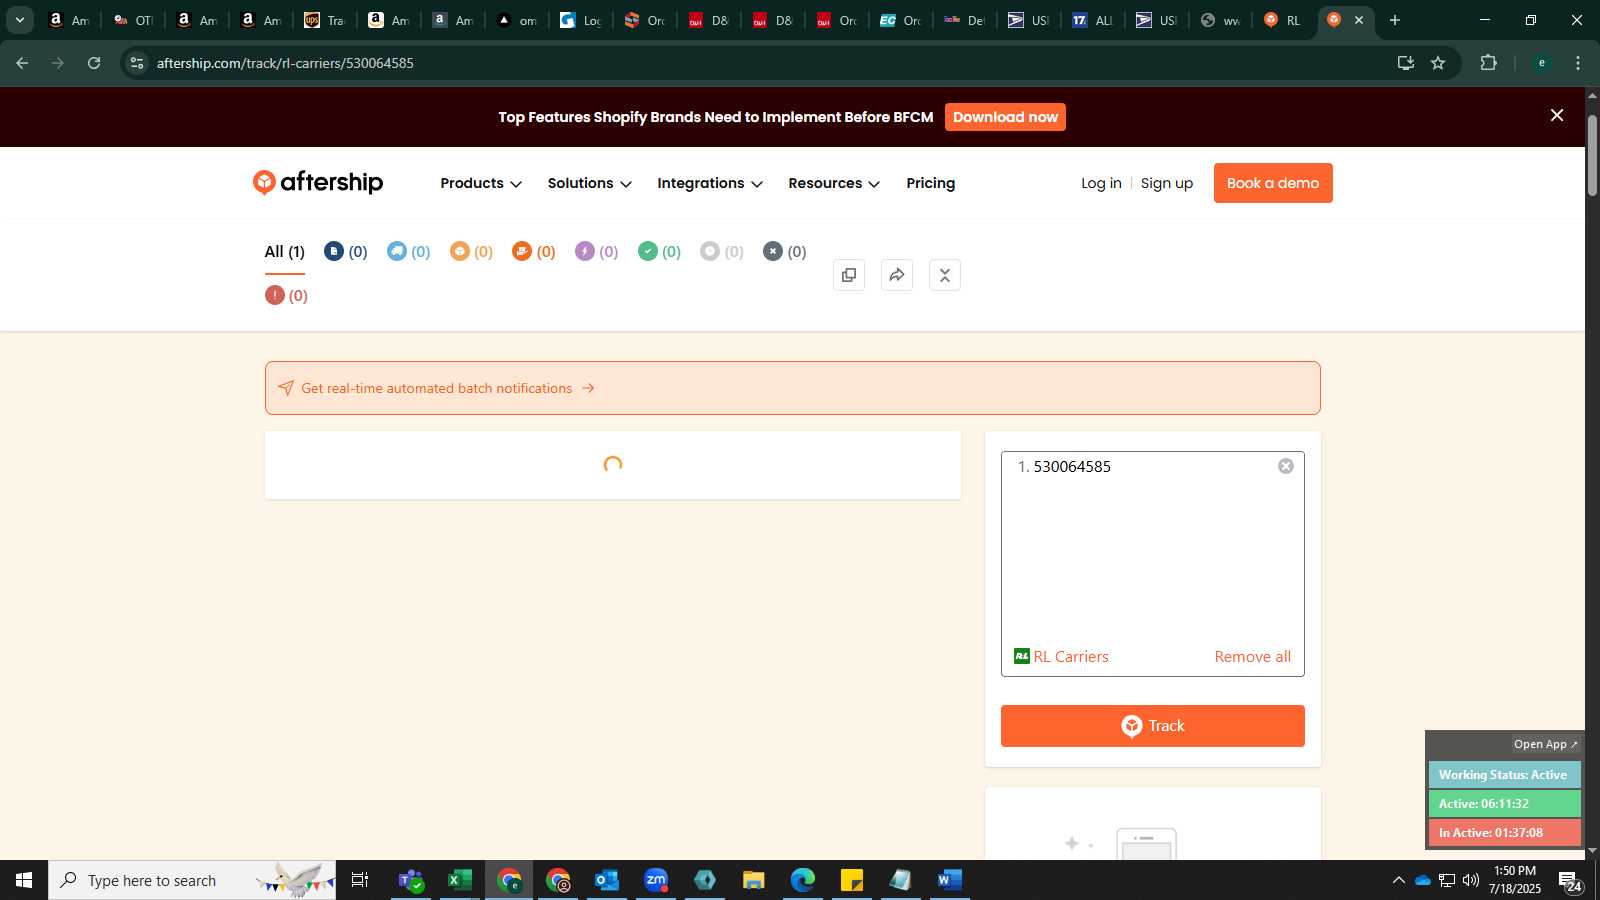Click Type here to search box

(x=192, y=880)
